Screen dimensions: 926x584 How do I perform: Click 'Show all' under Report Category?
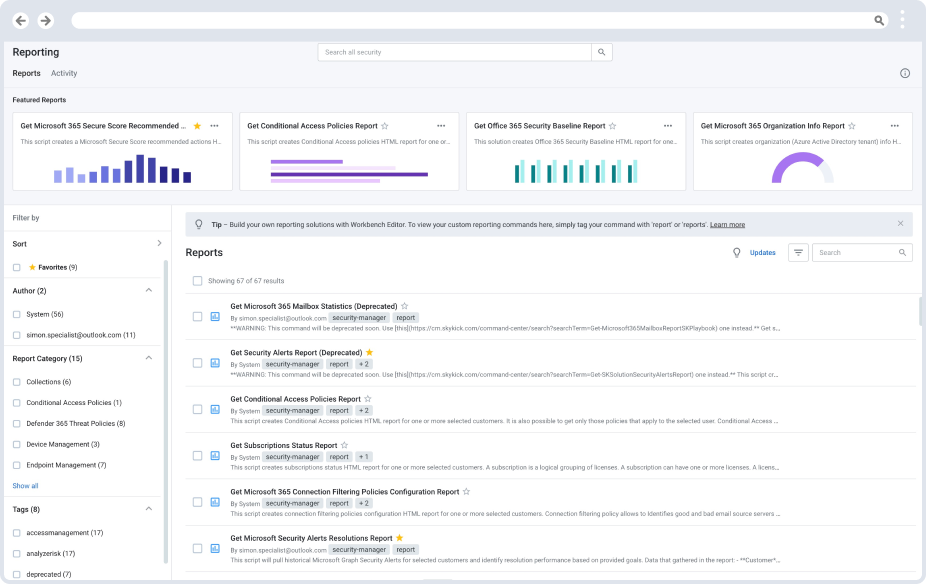click(25, 486)
